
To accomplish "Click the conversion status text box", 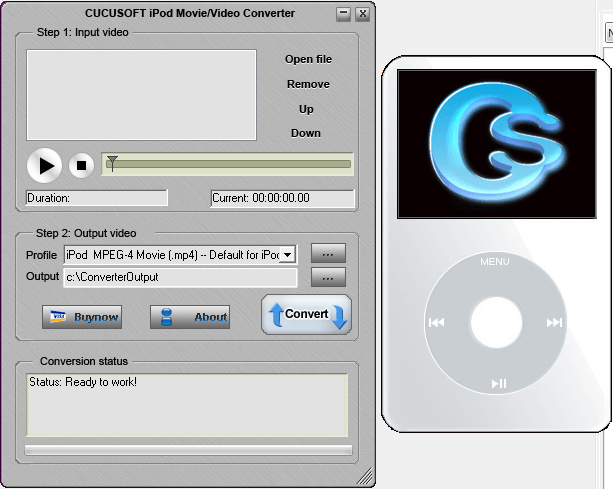I will pos(187,405).
